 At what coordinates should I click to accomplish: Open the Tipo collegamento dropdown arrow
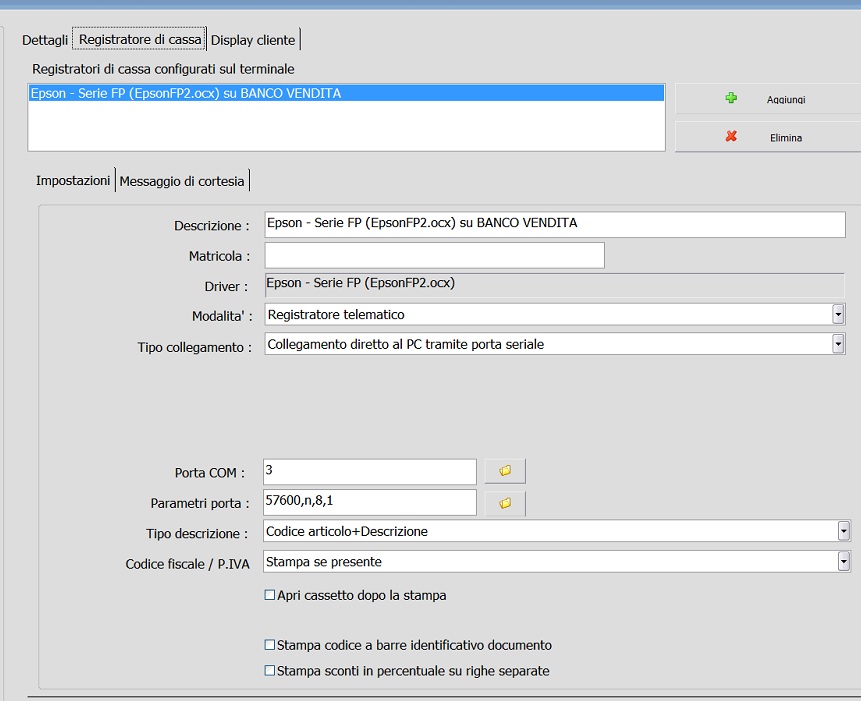838,344
